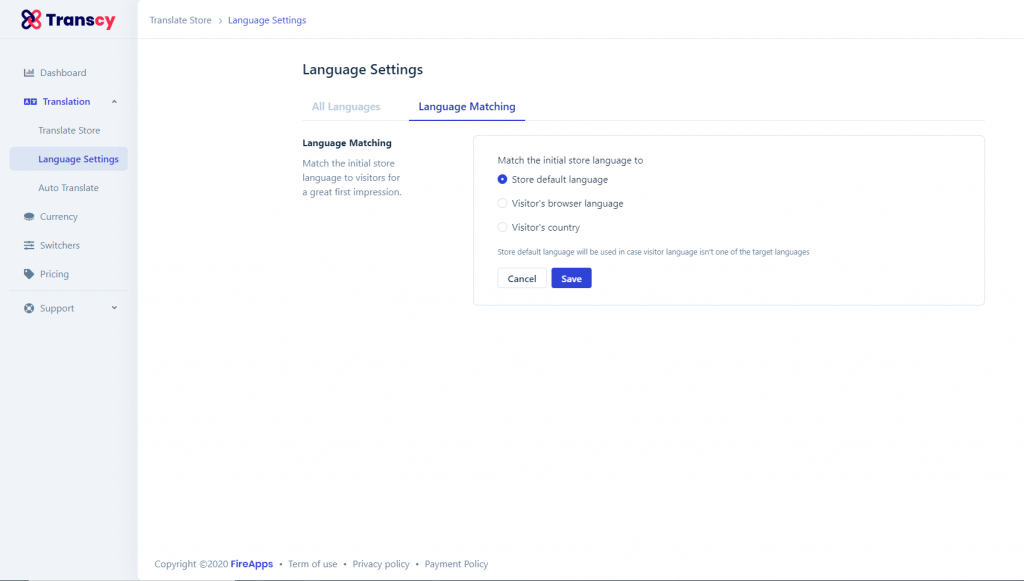Open the Privacy policy footer link
This screenshot has height=581, width=1024.
coord(381,564)
